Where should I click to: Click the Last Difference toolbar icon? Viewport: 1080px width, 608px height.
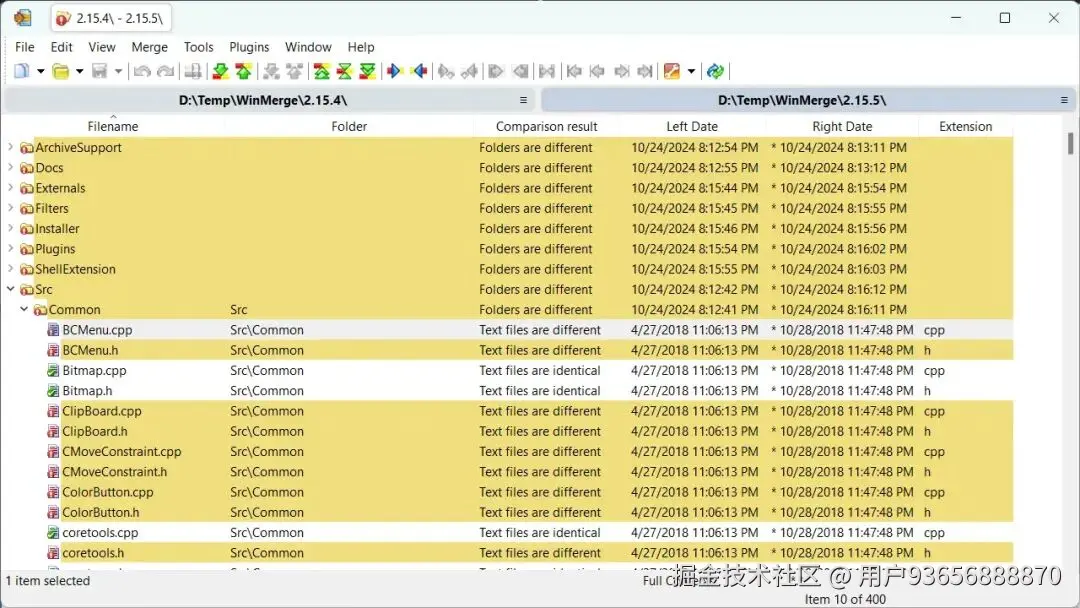[368, 71]
